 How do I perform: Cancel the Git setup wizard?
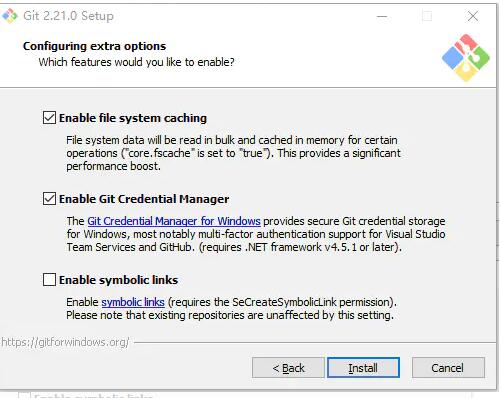pos(448,368)
